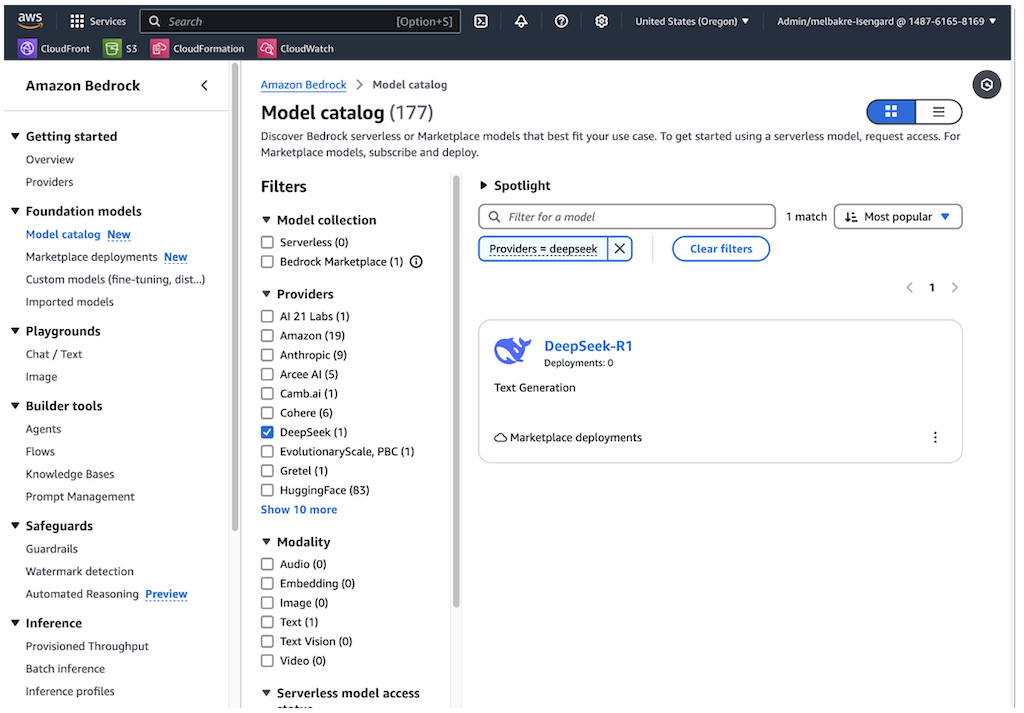Open AWS CloudShell terminal icon
1024x713 pixels.
[x=481, y=21]
